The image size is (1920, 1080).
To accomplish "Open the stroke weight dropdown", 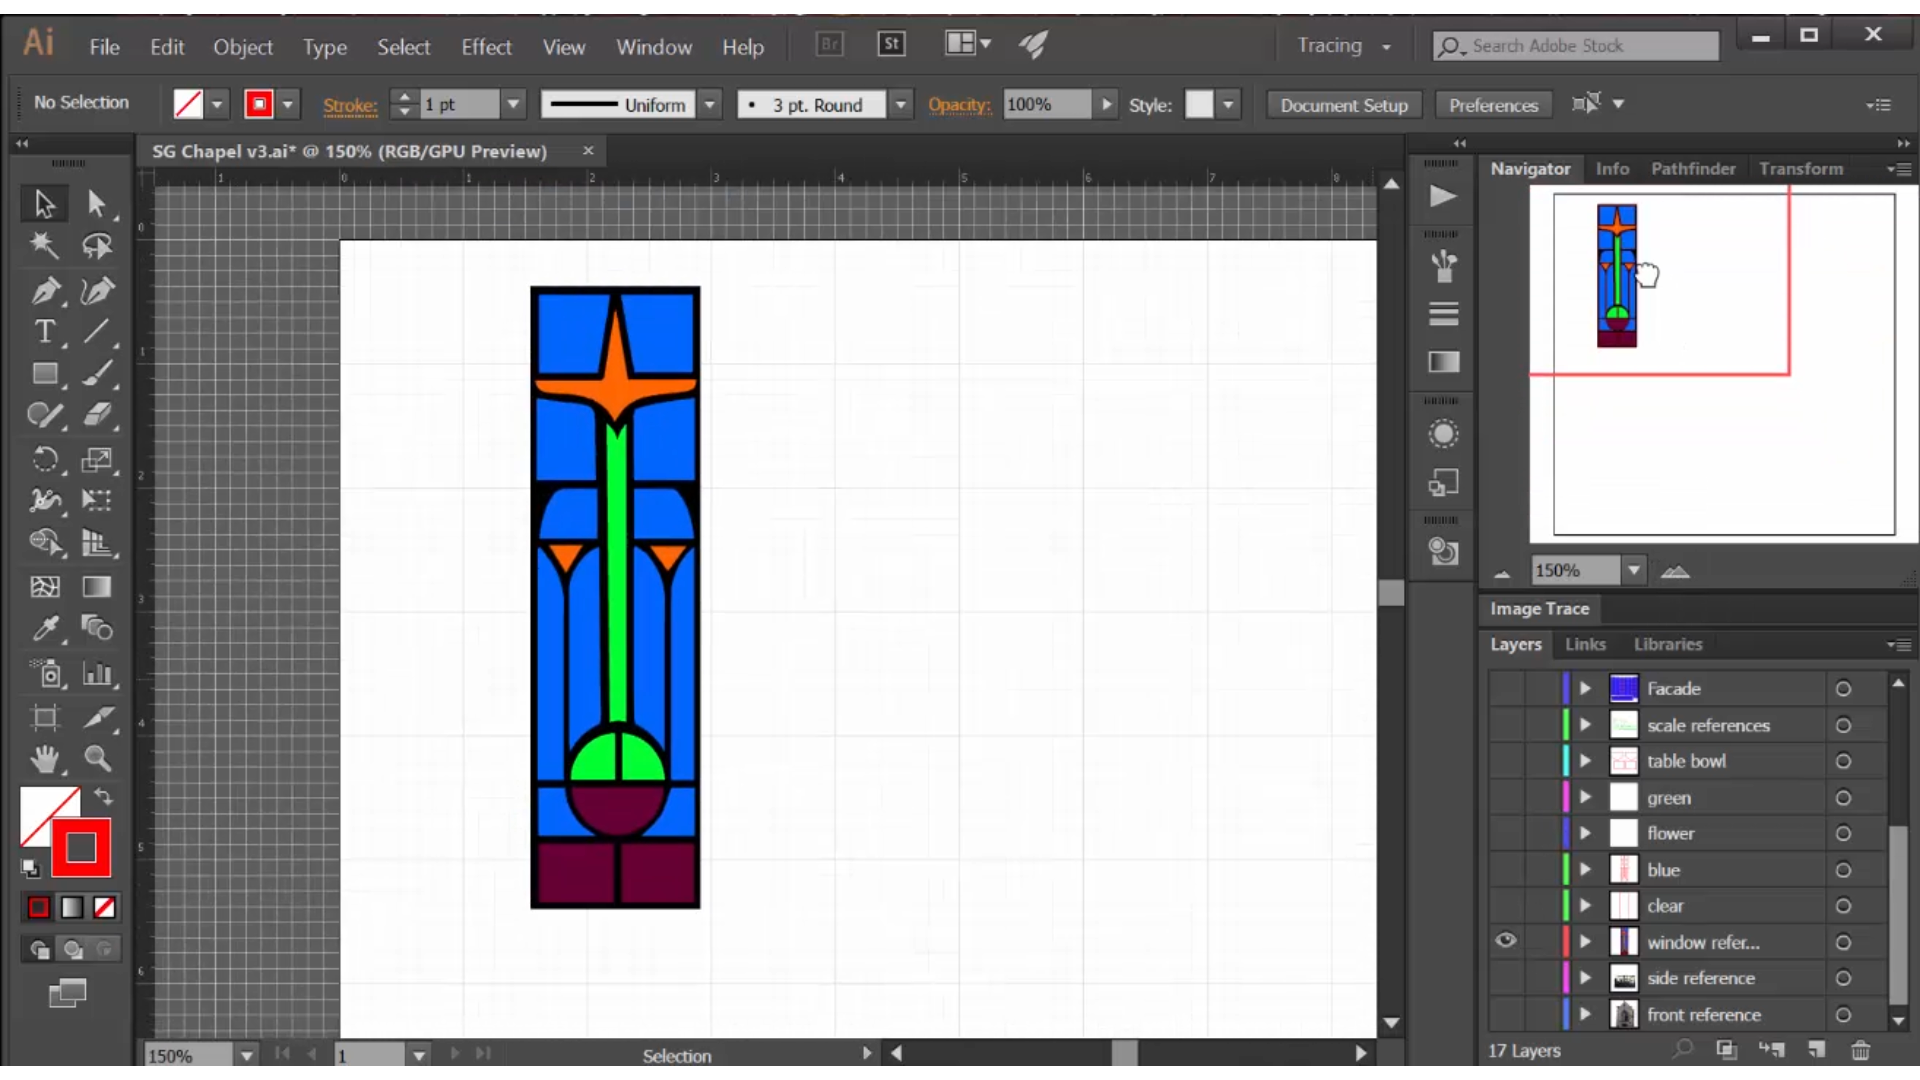I will tap(513, 104).
